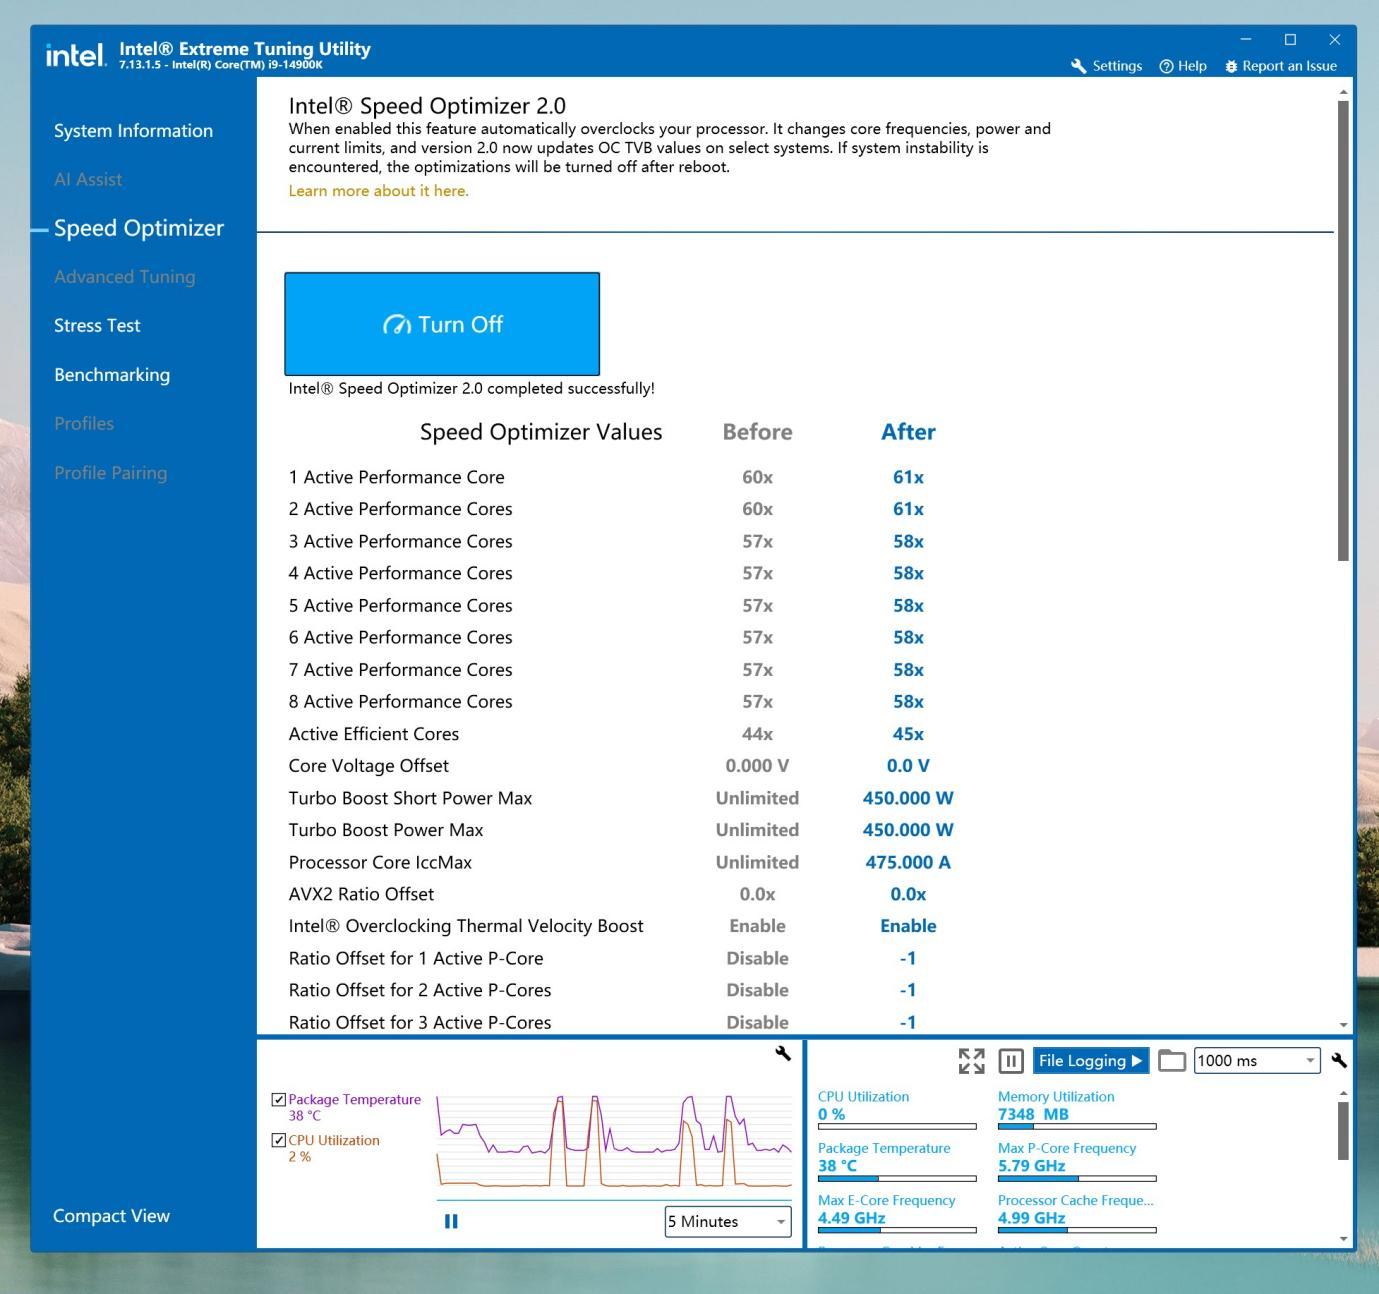1379x1294 pixels.
Task: Click the Before column header
Action: tap(757, 432)
